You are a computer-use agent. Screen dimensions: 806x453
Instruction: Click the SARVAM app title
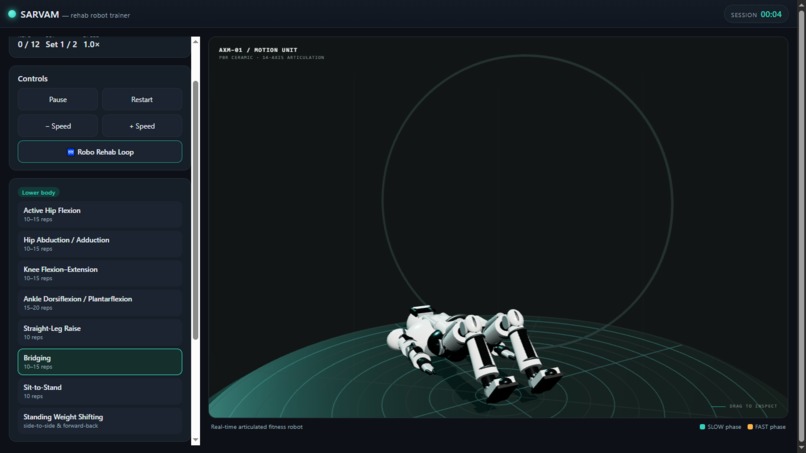40,14
